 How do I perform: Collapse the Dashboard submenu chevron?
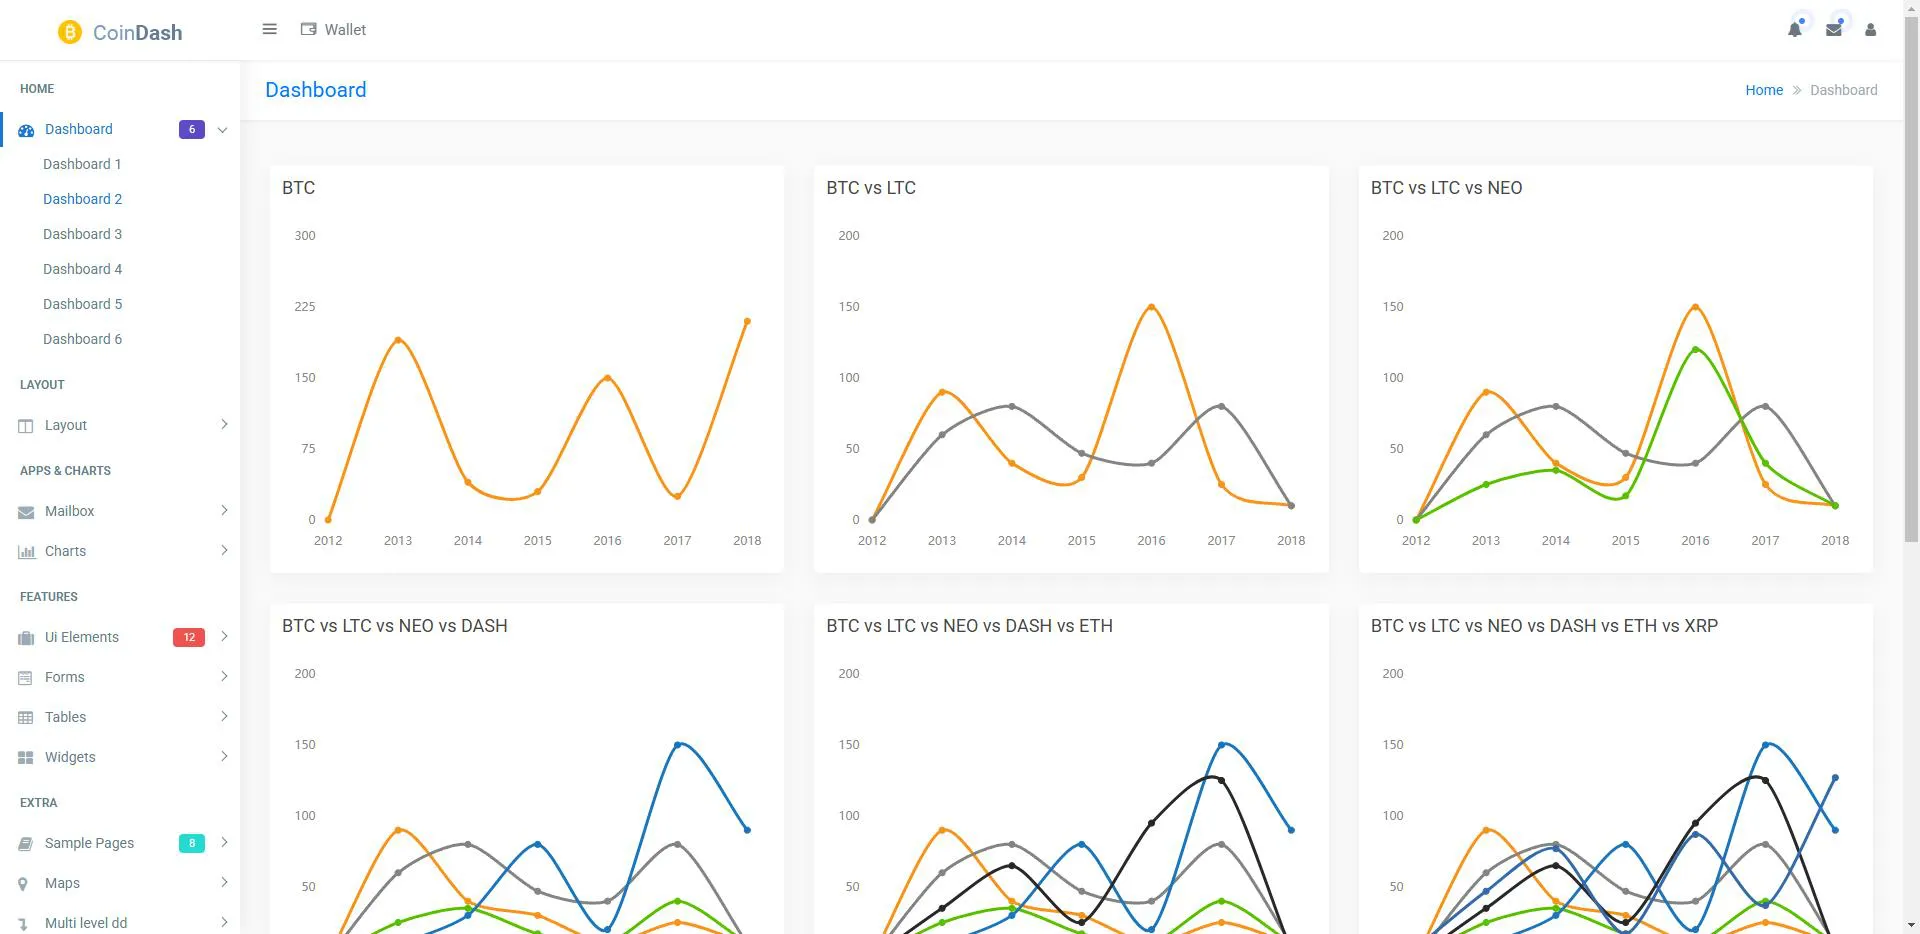click(x=222, y=130)
